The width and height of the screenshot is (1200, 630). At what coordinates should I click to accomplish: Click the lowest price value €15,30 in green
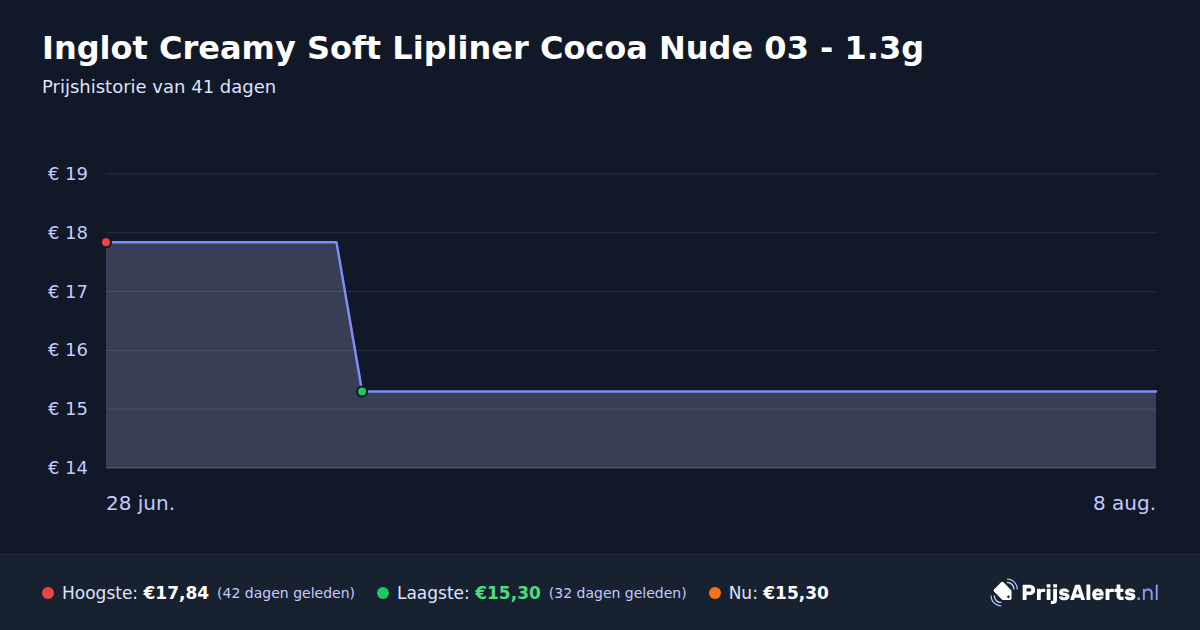click(508, 593)
